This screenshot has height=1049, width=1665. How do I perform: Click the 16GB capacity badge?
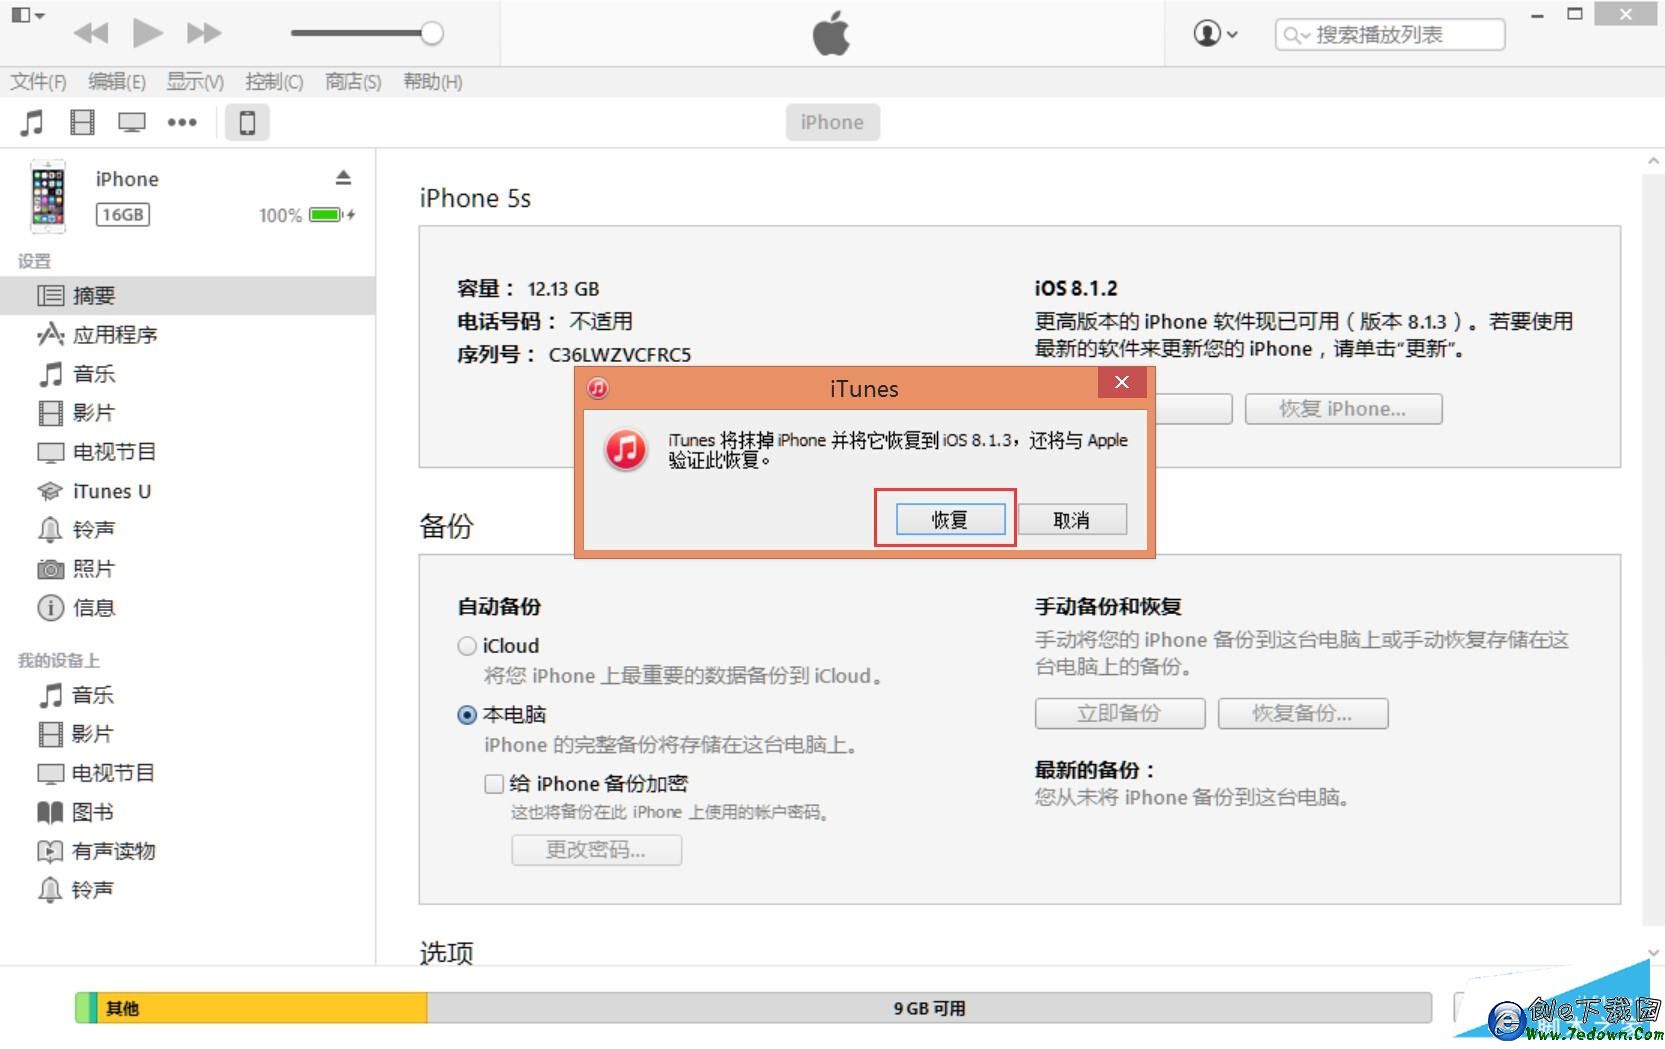(x=123, y=215)
